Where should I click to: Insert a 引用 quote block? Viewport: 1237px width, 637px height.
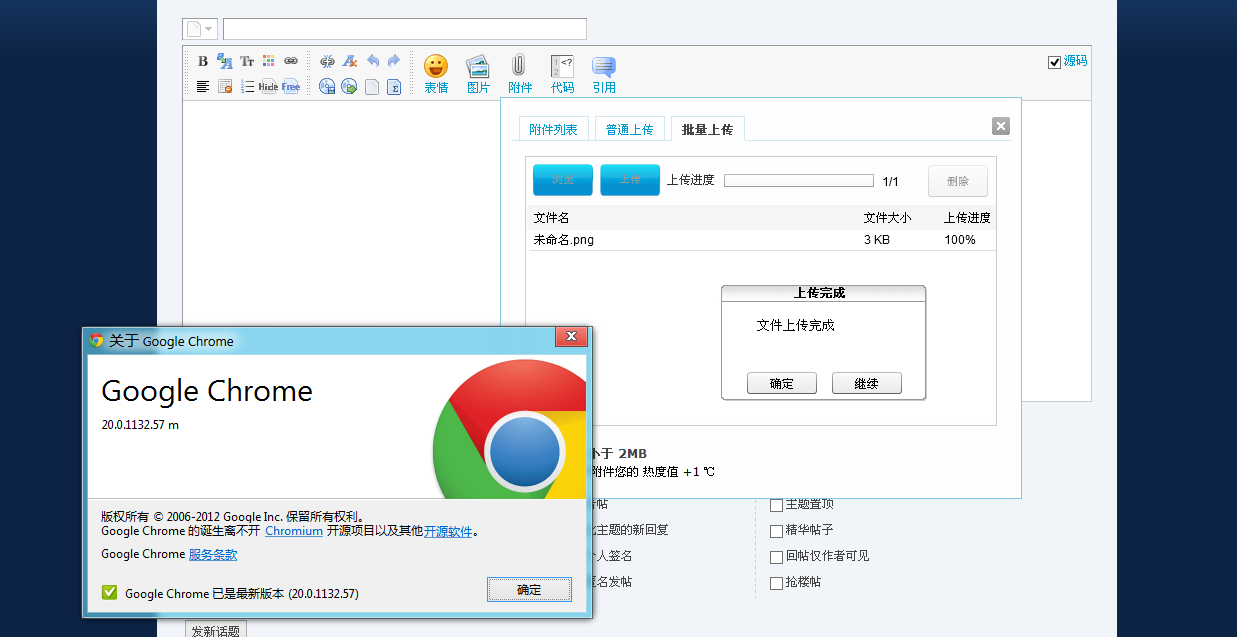[604, 74]
